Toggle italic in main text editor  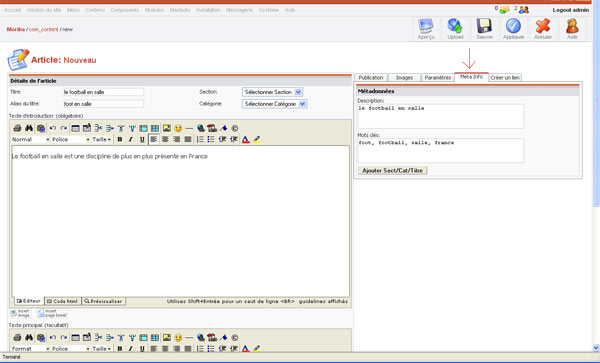coord(130,348)
